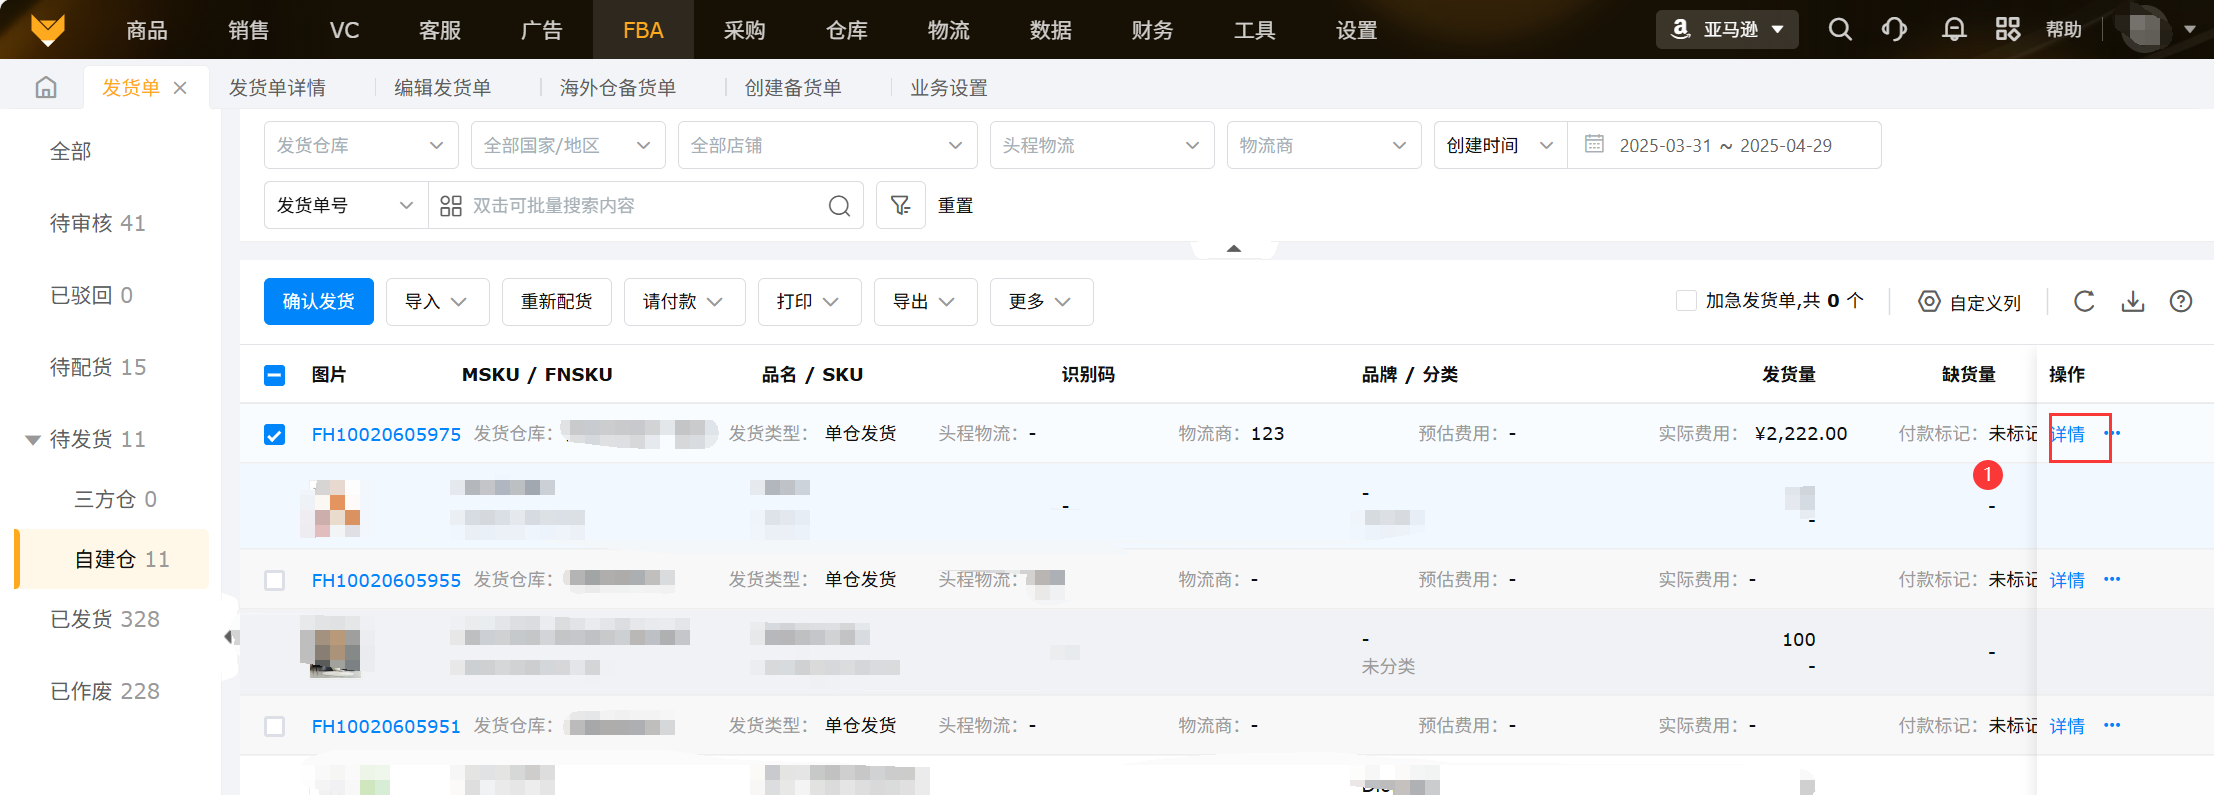Click the 重新配货 button
Image resolution: width=2214 pixels, height=795 pixels.
(557, 302)
